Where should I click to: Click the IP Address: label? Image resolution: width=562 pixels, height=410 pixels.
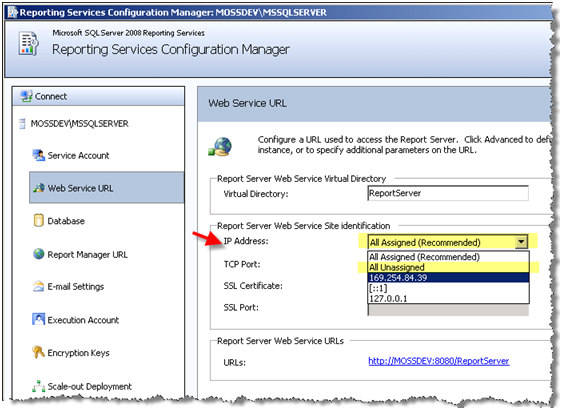click(x=246, y=241)
